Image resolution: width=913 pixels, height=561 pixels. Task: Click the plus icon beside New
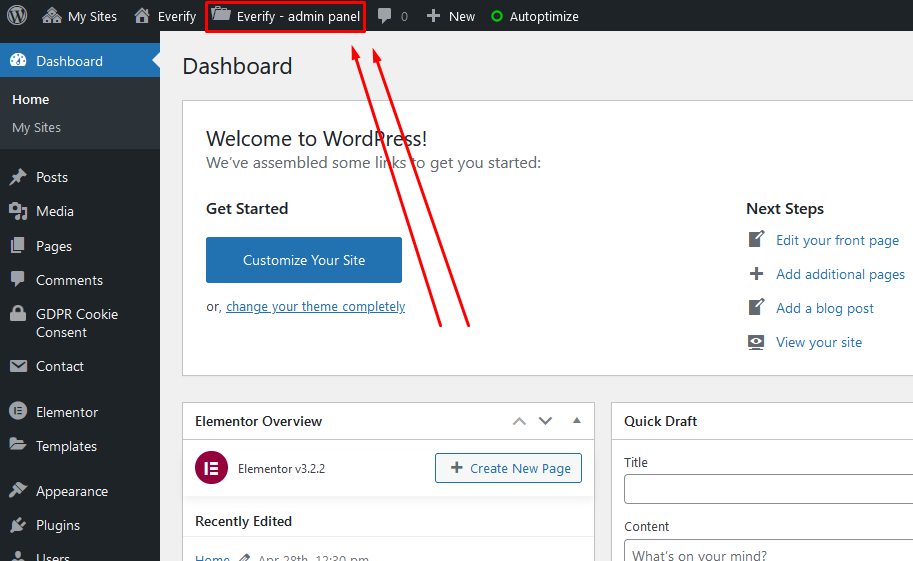(433, 16)
